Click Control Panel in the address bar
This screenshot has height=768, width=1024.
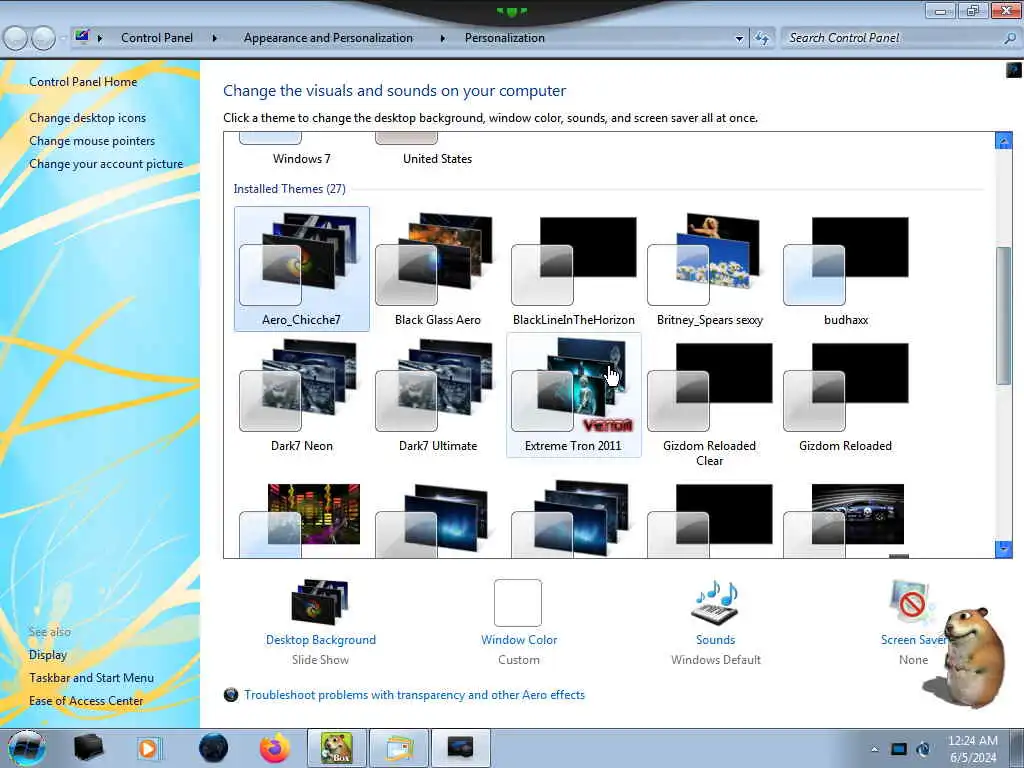tap(157, 38)
